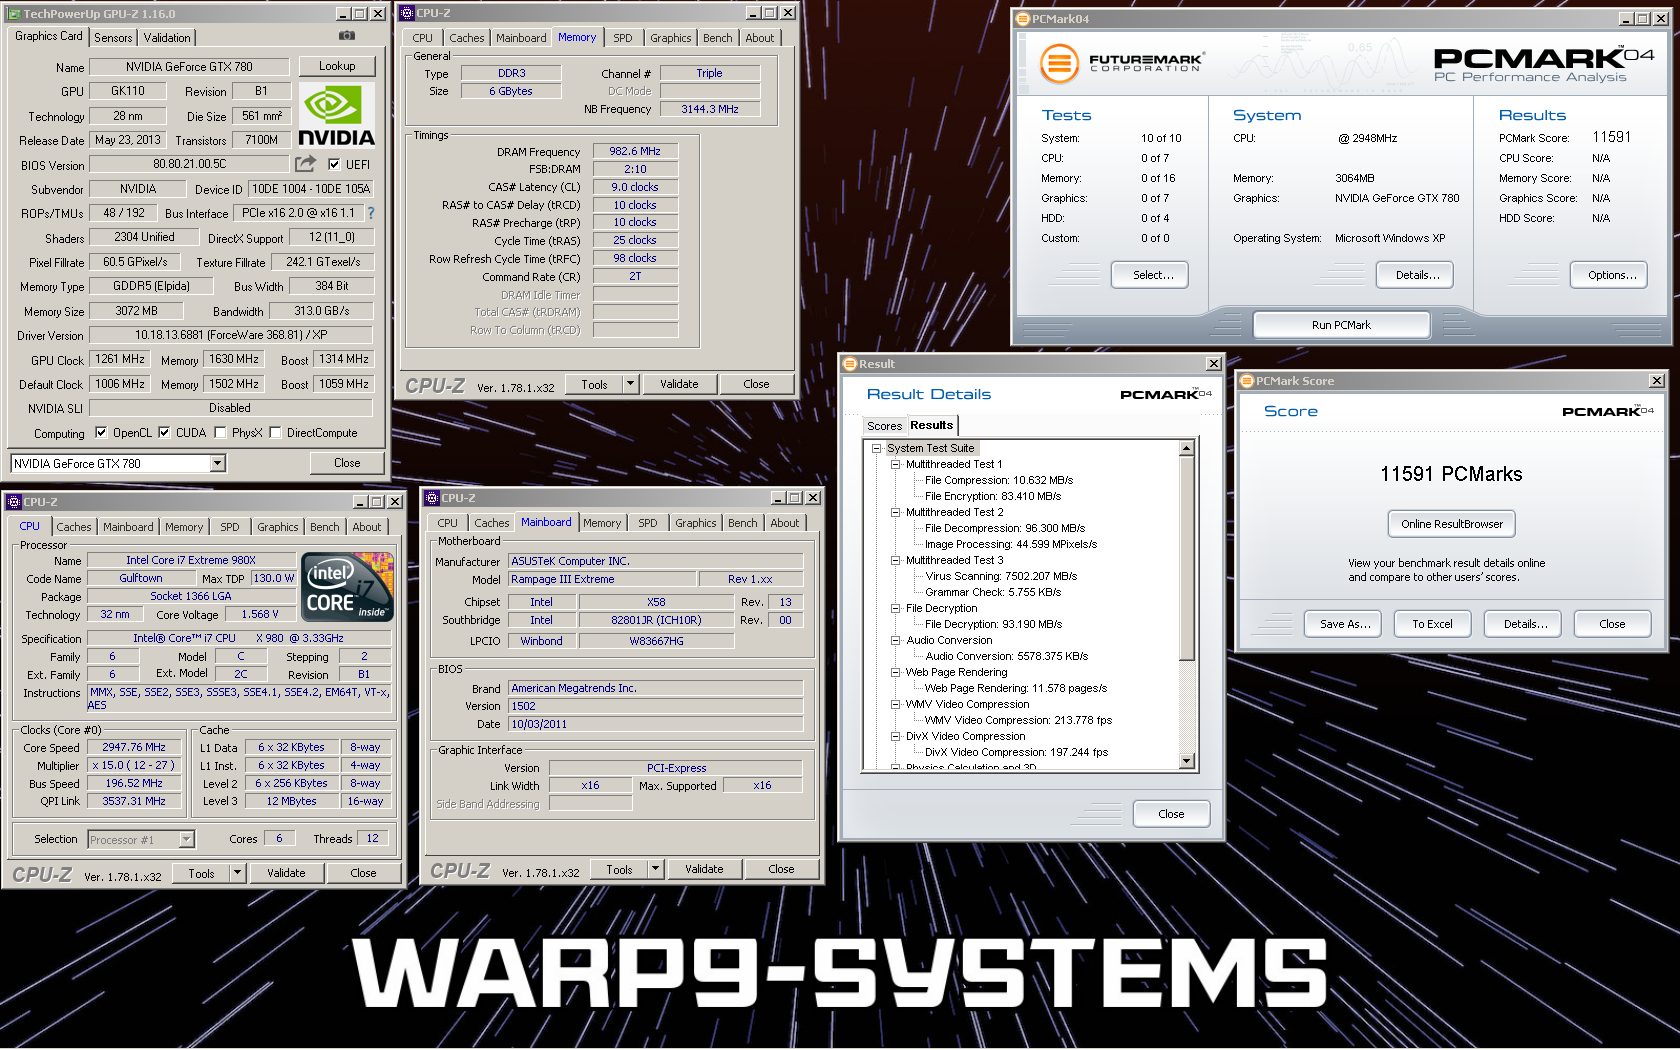This screenshot has height=1050, width=1680.
Task: Click the TechPowerUp GPU-Z title bar icon
Action: pos(14,14)
